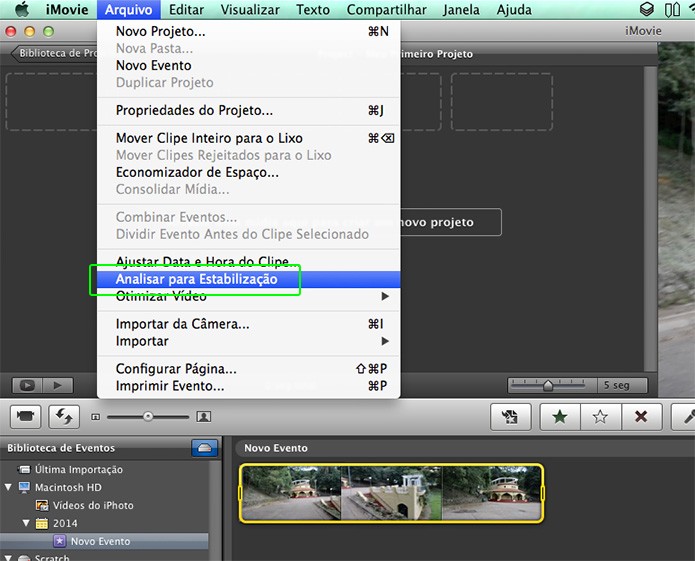Image resolution: width=695 pixels, height=561 pixels.
Task: Click the small filmstrip size icon
Action: [x=95, y=417]
